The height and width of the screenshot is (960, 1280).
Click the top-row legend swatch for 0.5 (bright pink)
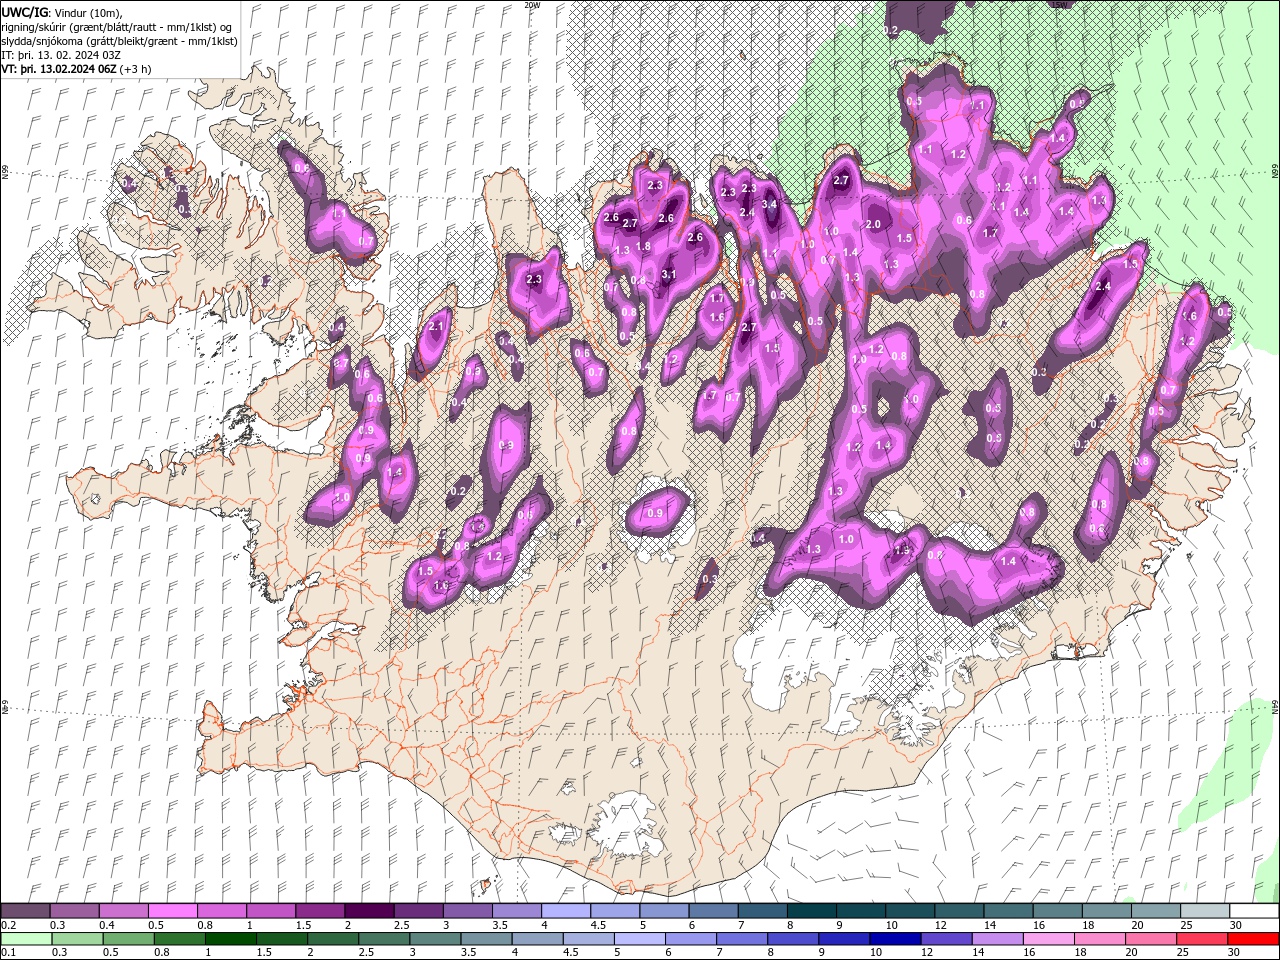[x=172, y=911]
